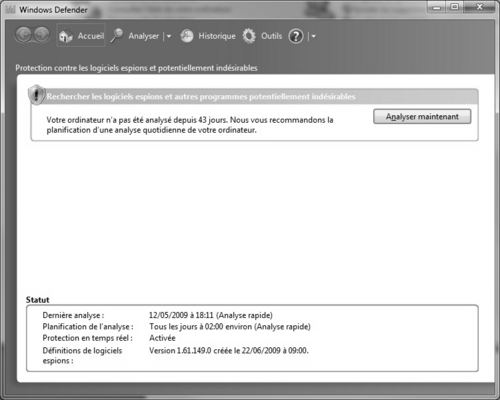Open help with the question mark icon
The height and width of the screenshot is (400, 500).
click(x=296, y=36)
